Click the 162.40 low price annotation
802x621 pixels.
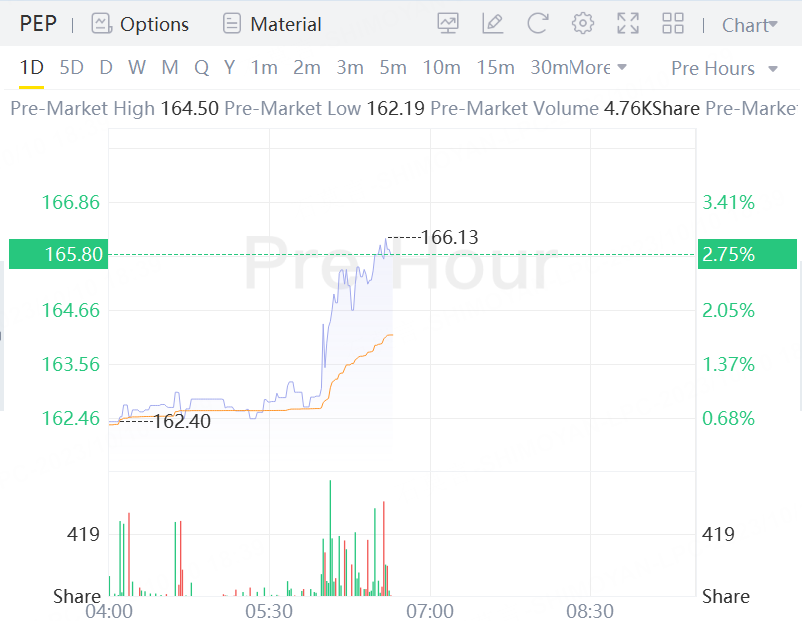pos(182,421)
